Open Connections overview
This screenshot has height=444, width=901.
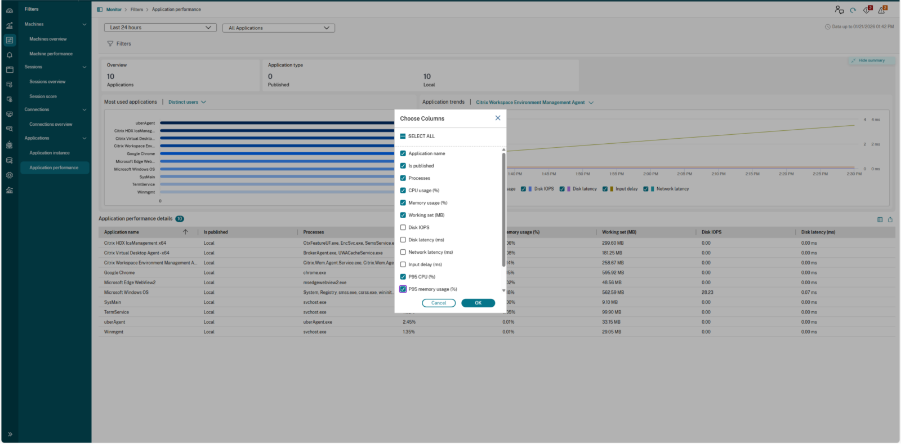pos(51,124)
